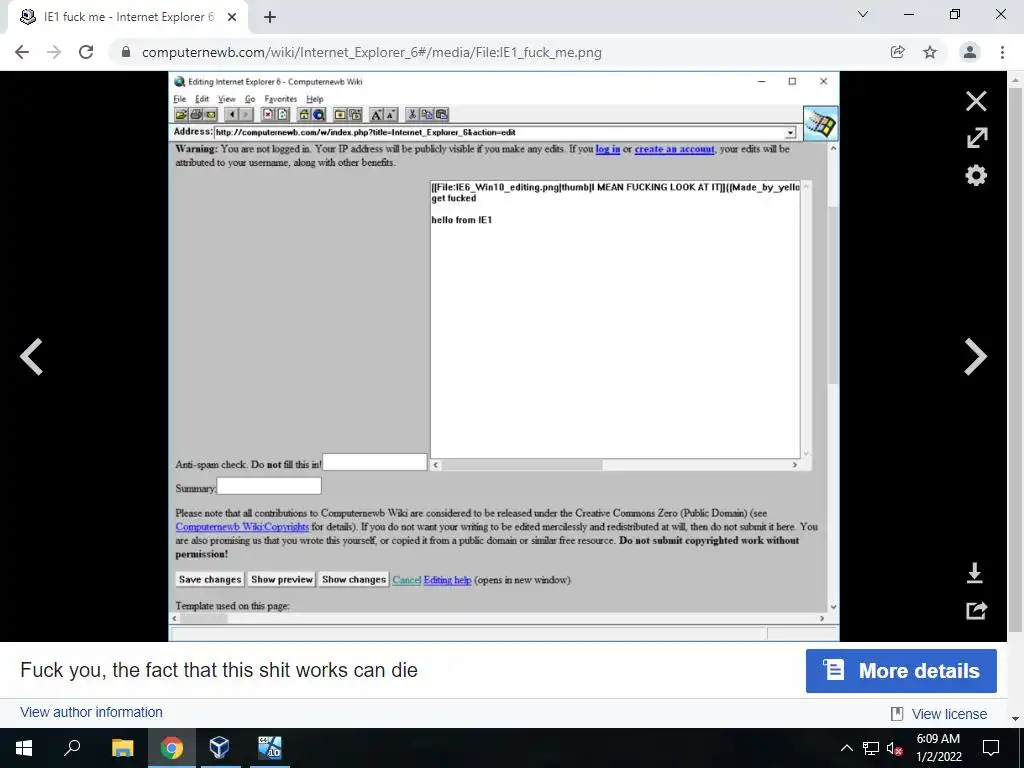Open View author information link
Image resolution: width=1024 pixels, height=768 pixels.
pos(91,712)
